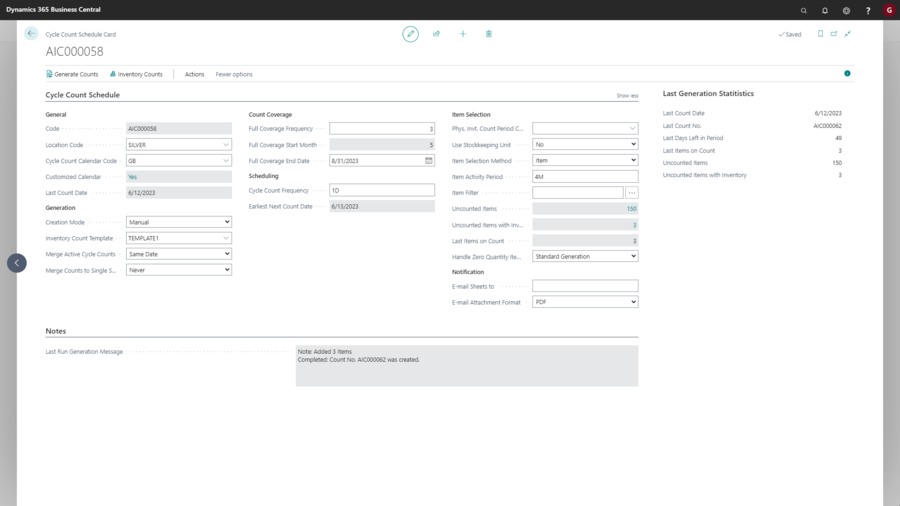The image size is (900, 506).
Task: Click the plus icon for new record
Action: click(463, 34)
